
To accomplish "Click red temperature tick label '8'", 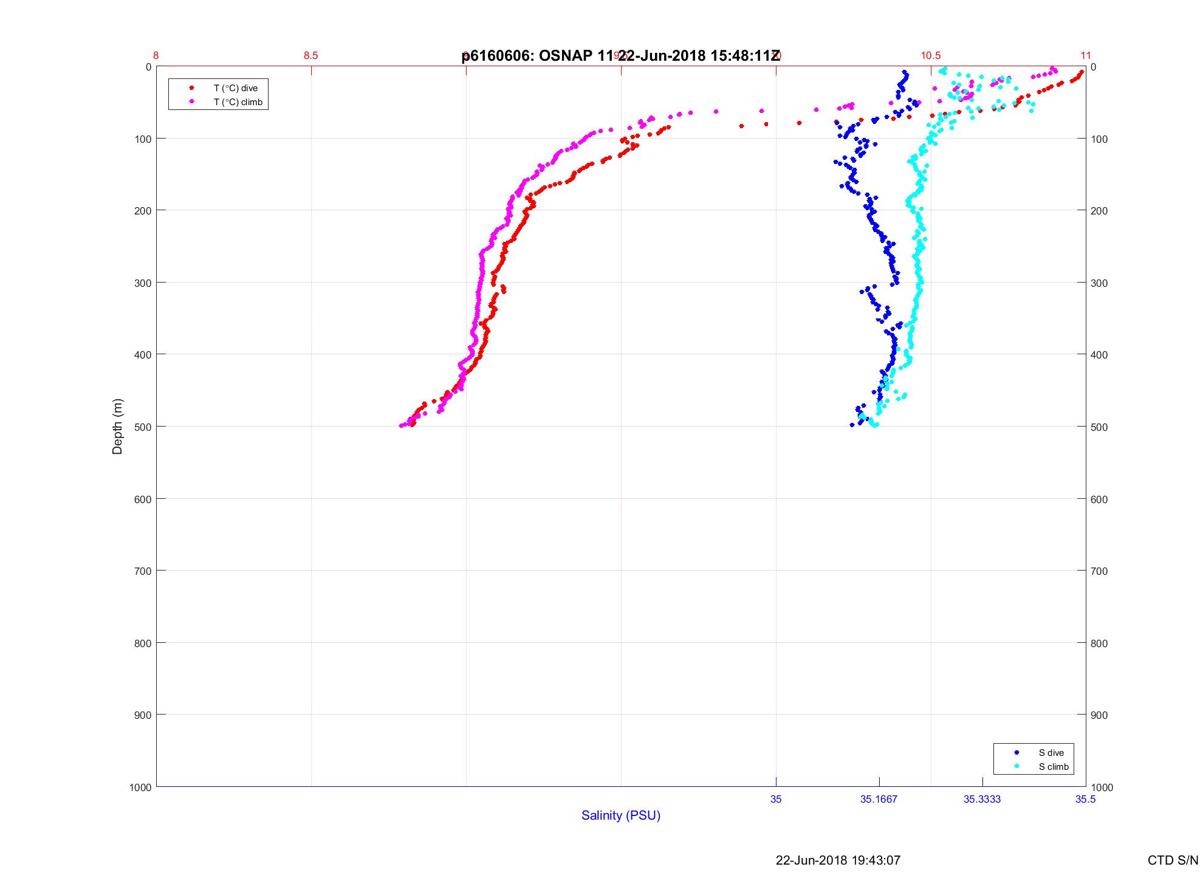I will [156, 55].
